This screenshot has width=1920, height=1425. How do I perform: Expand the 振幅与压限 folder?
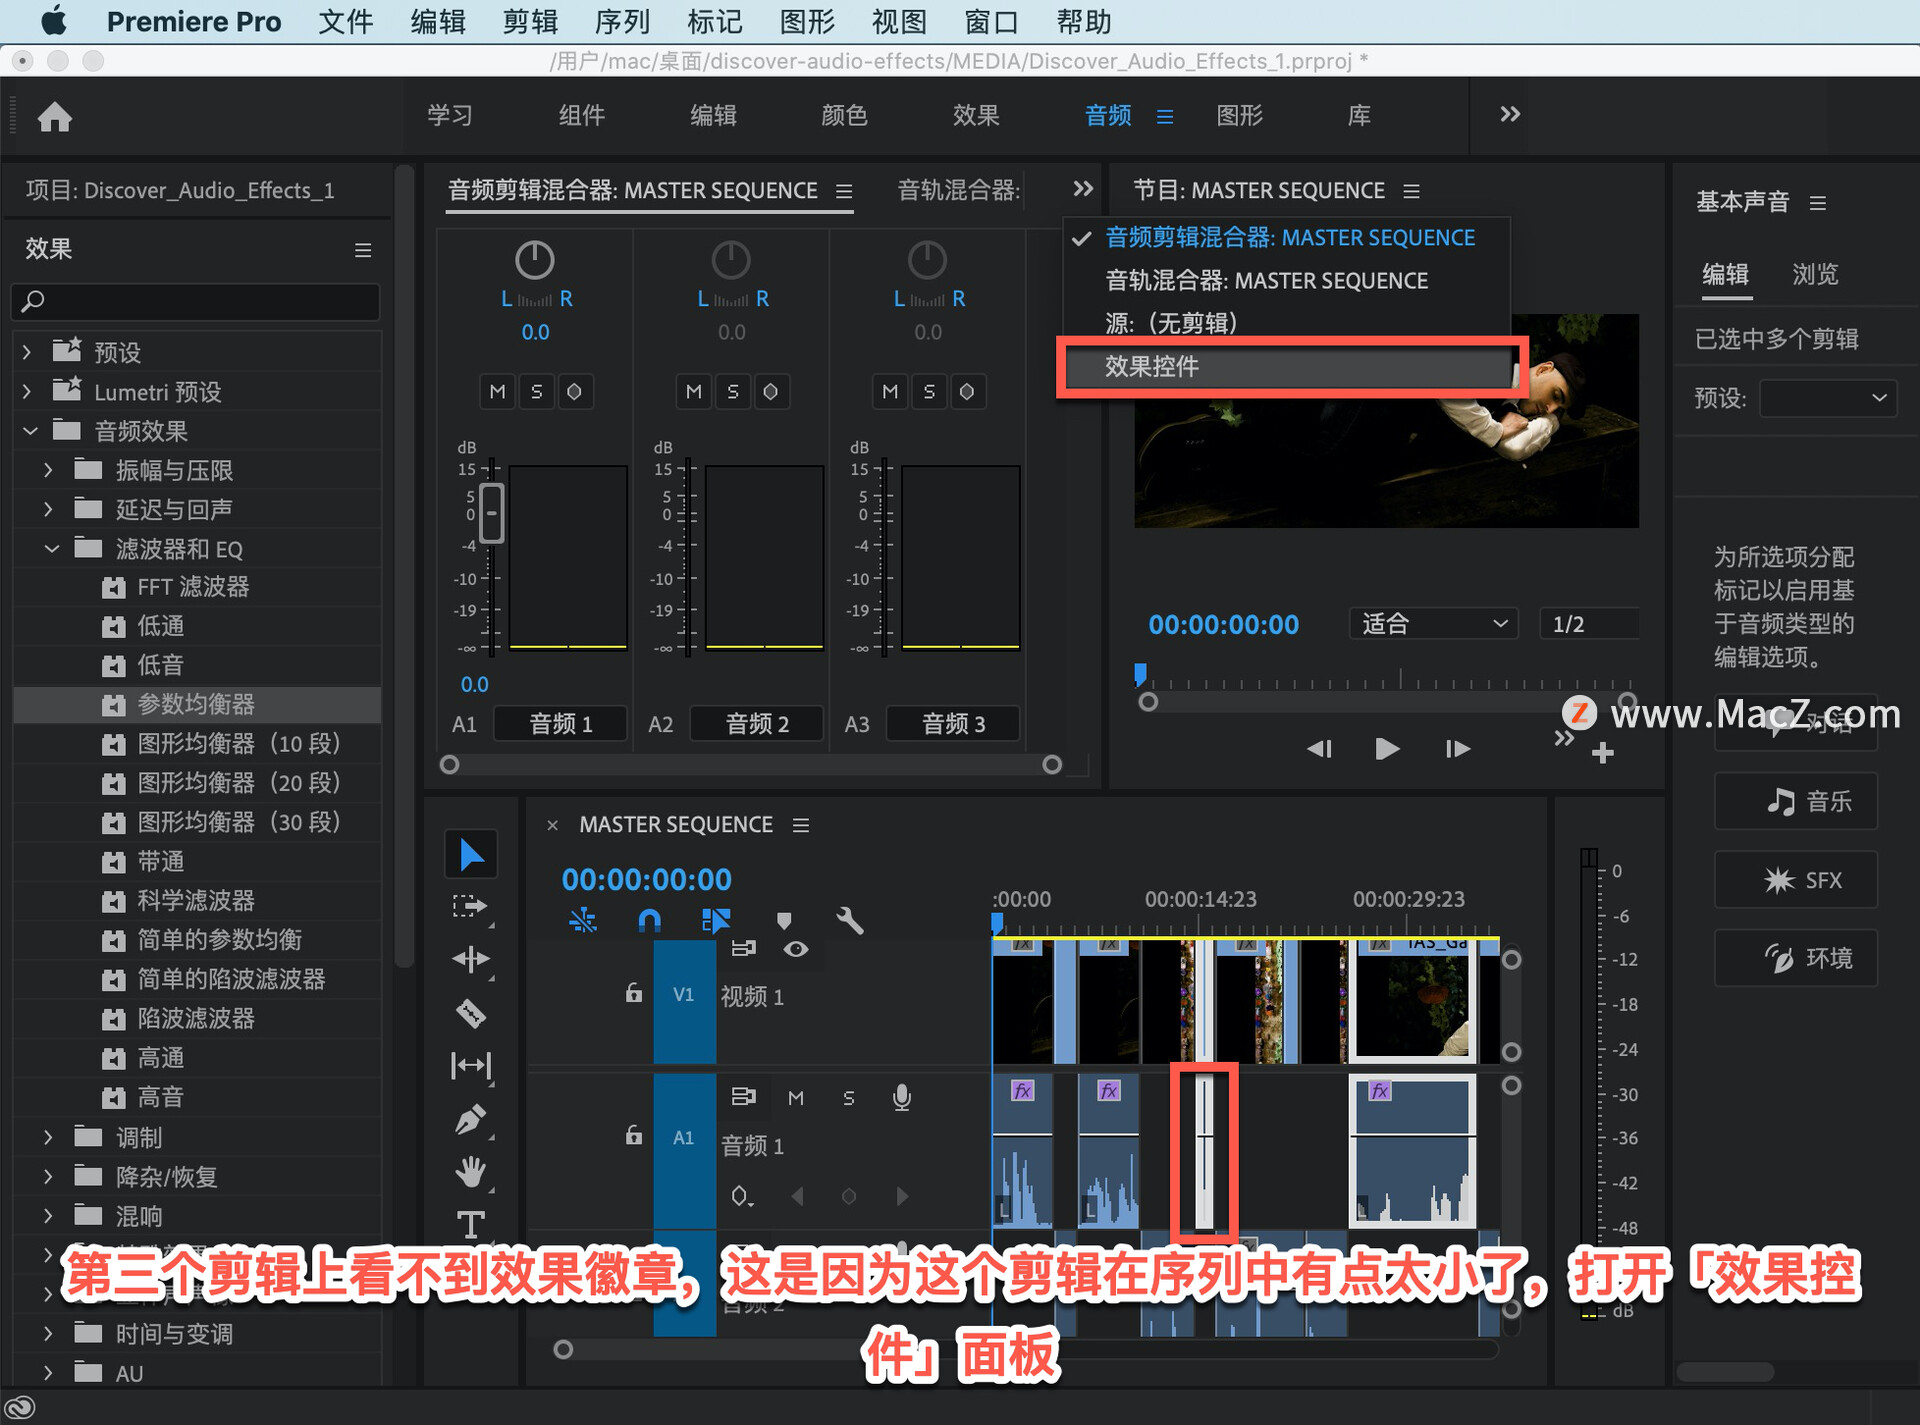click(x=48, y=470)
